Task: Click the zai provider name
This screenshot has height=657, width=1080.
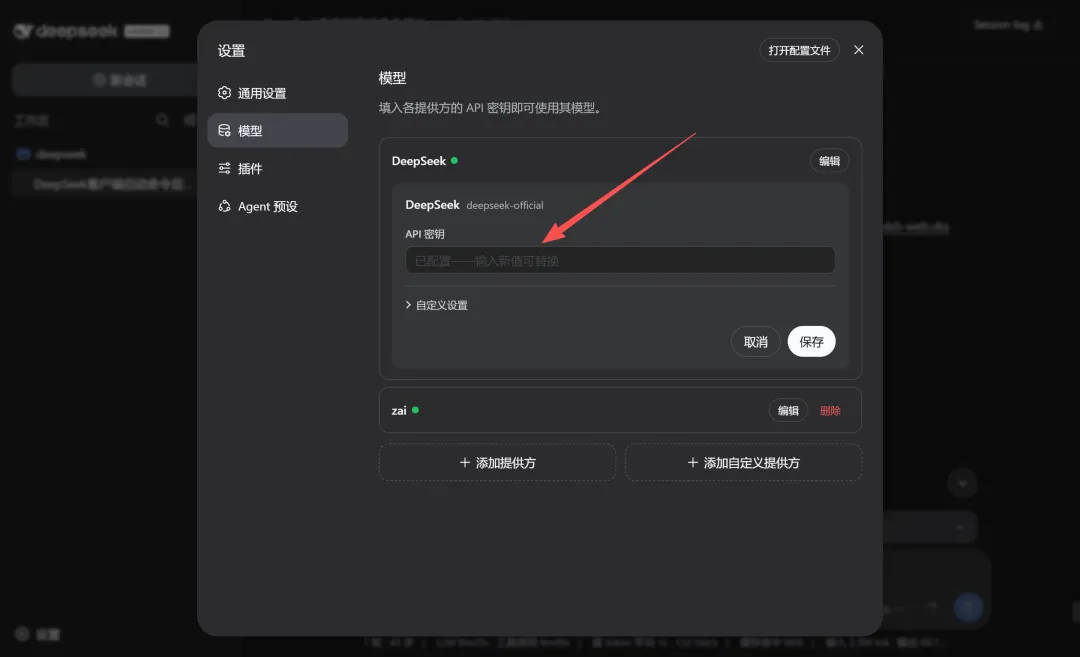Action: pos(399,410)
